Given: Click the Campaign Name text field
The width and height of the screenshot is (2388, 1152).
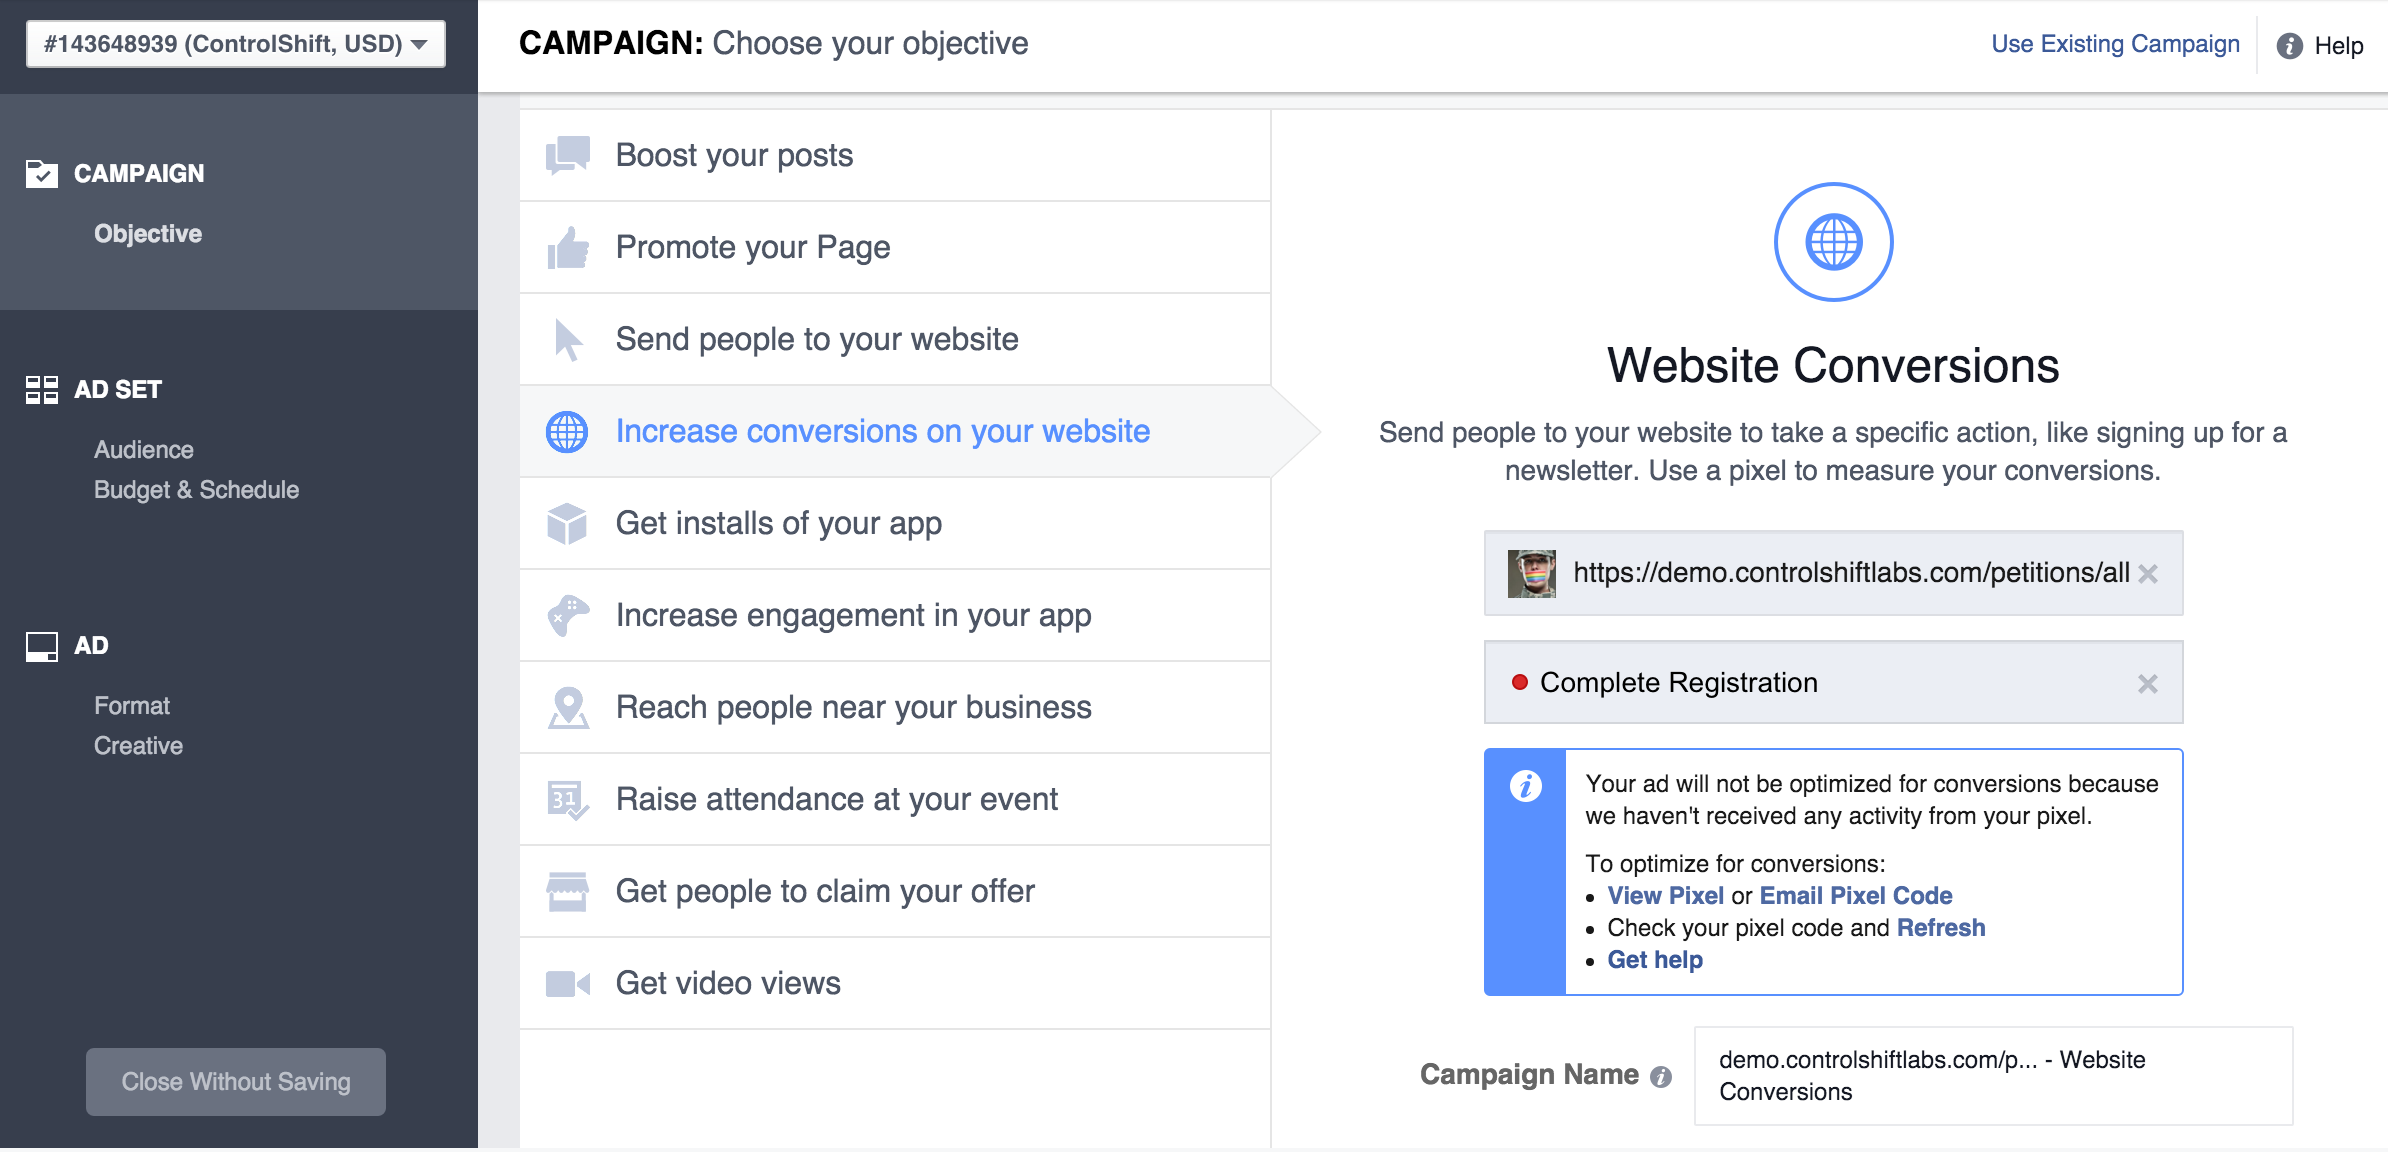Looking at the screenshot, I should point(1993,1076).
